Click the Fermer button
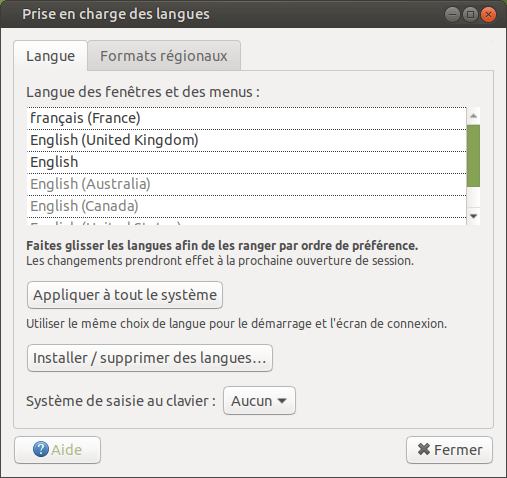This screenshot has height=478, width=507. [x=449, y=450]
